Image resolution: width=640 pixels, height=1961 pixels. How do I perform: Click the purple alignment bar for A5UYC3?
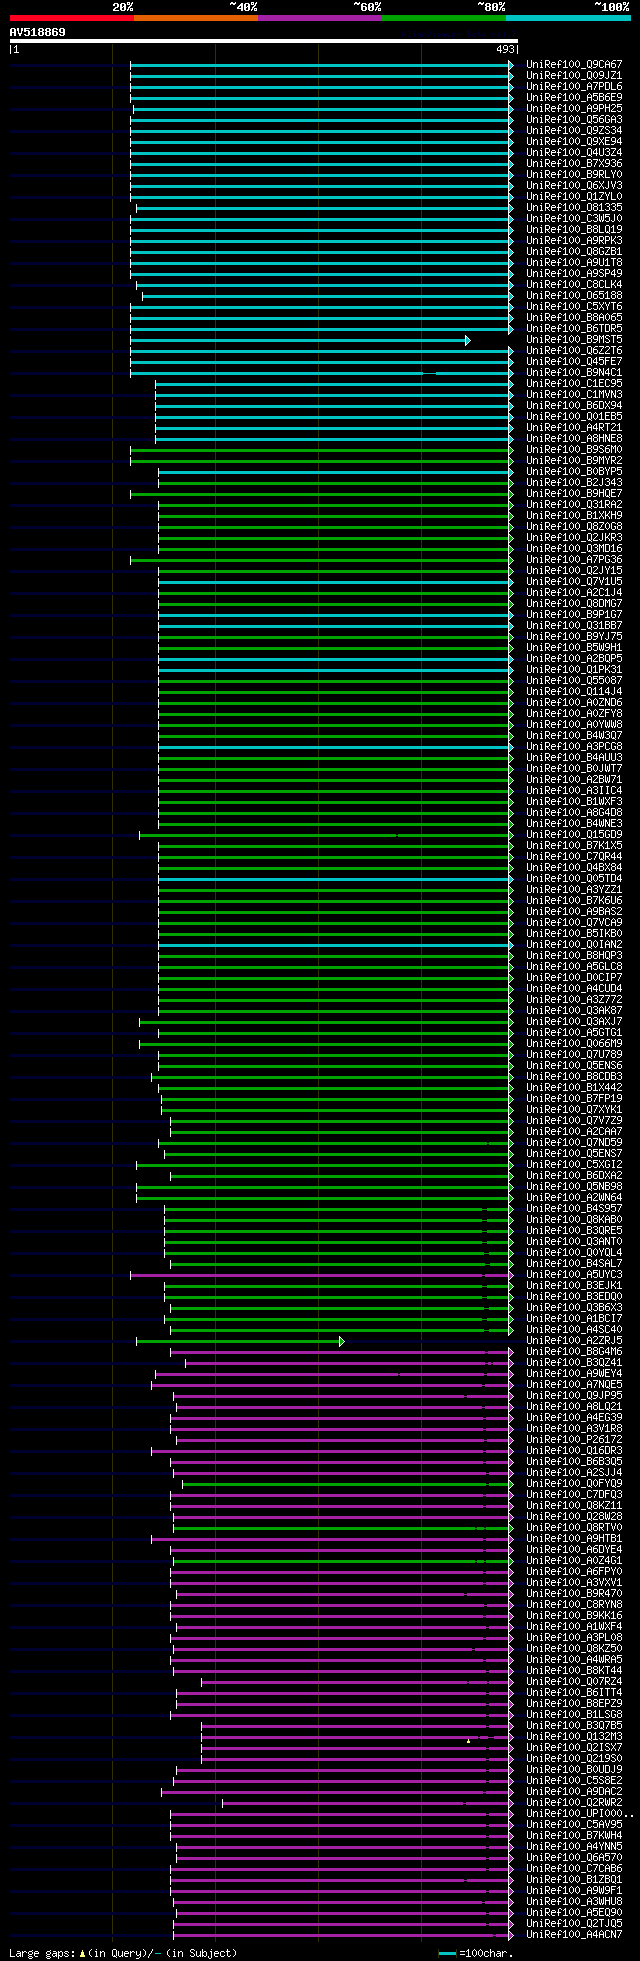pyautogui.click(x=320, y=1275)
